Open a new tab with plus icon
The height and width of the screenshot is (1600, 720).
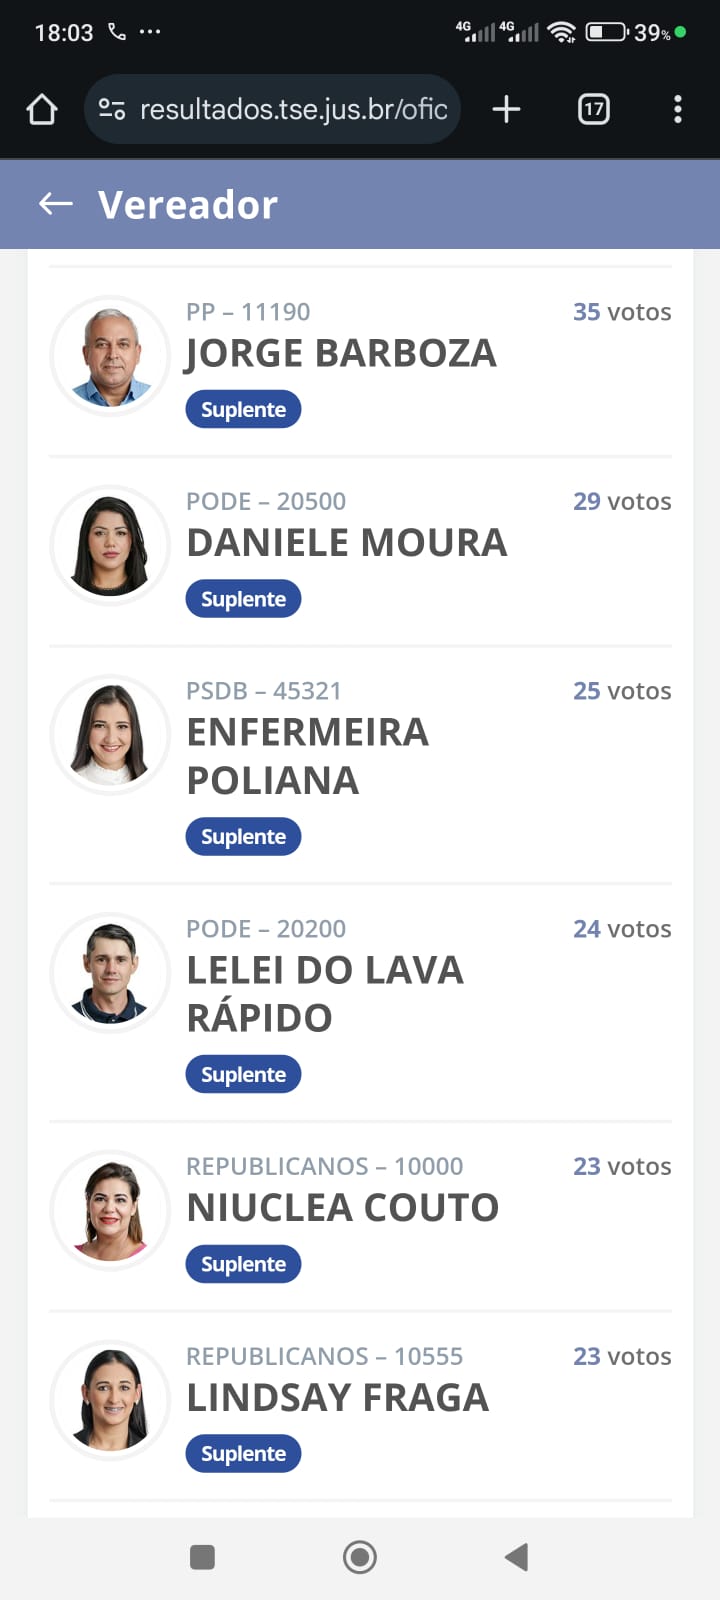507,109
